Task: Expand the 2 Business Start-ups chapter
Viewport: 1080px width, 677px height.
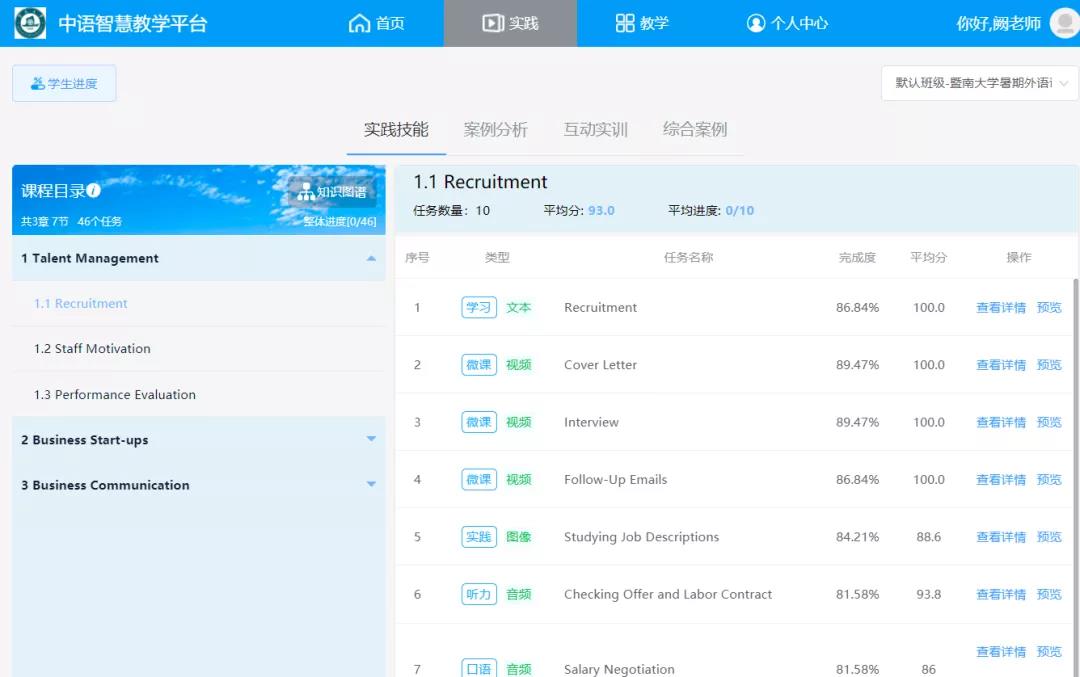Action: click(x=371, y=440)
